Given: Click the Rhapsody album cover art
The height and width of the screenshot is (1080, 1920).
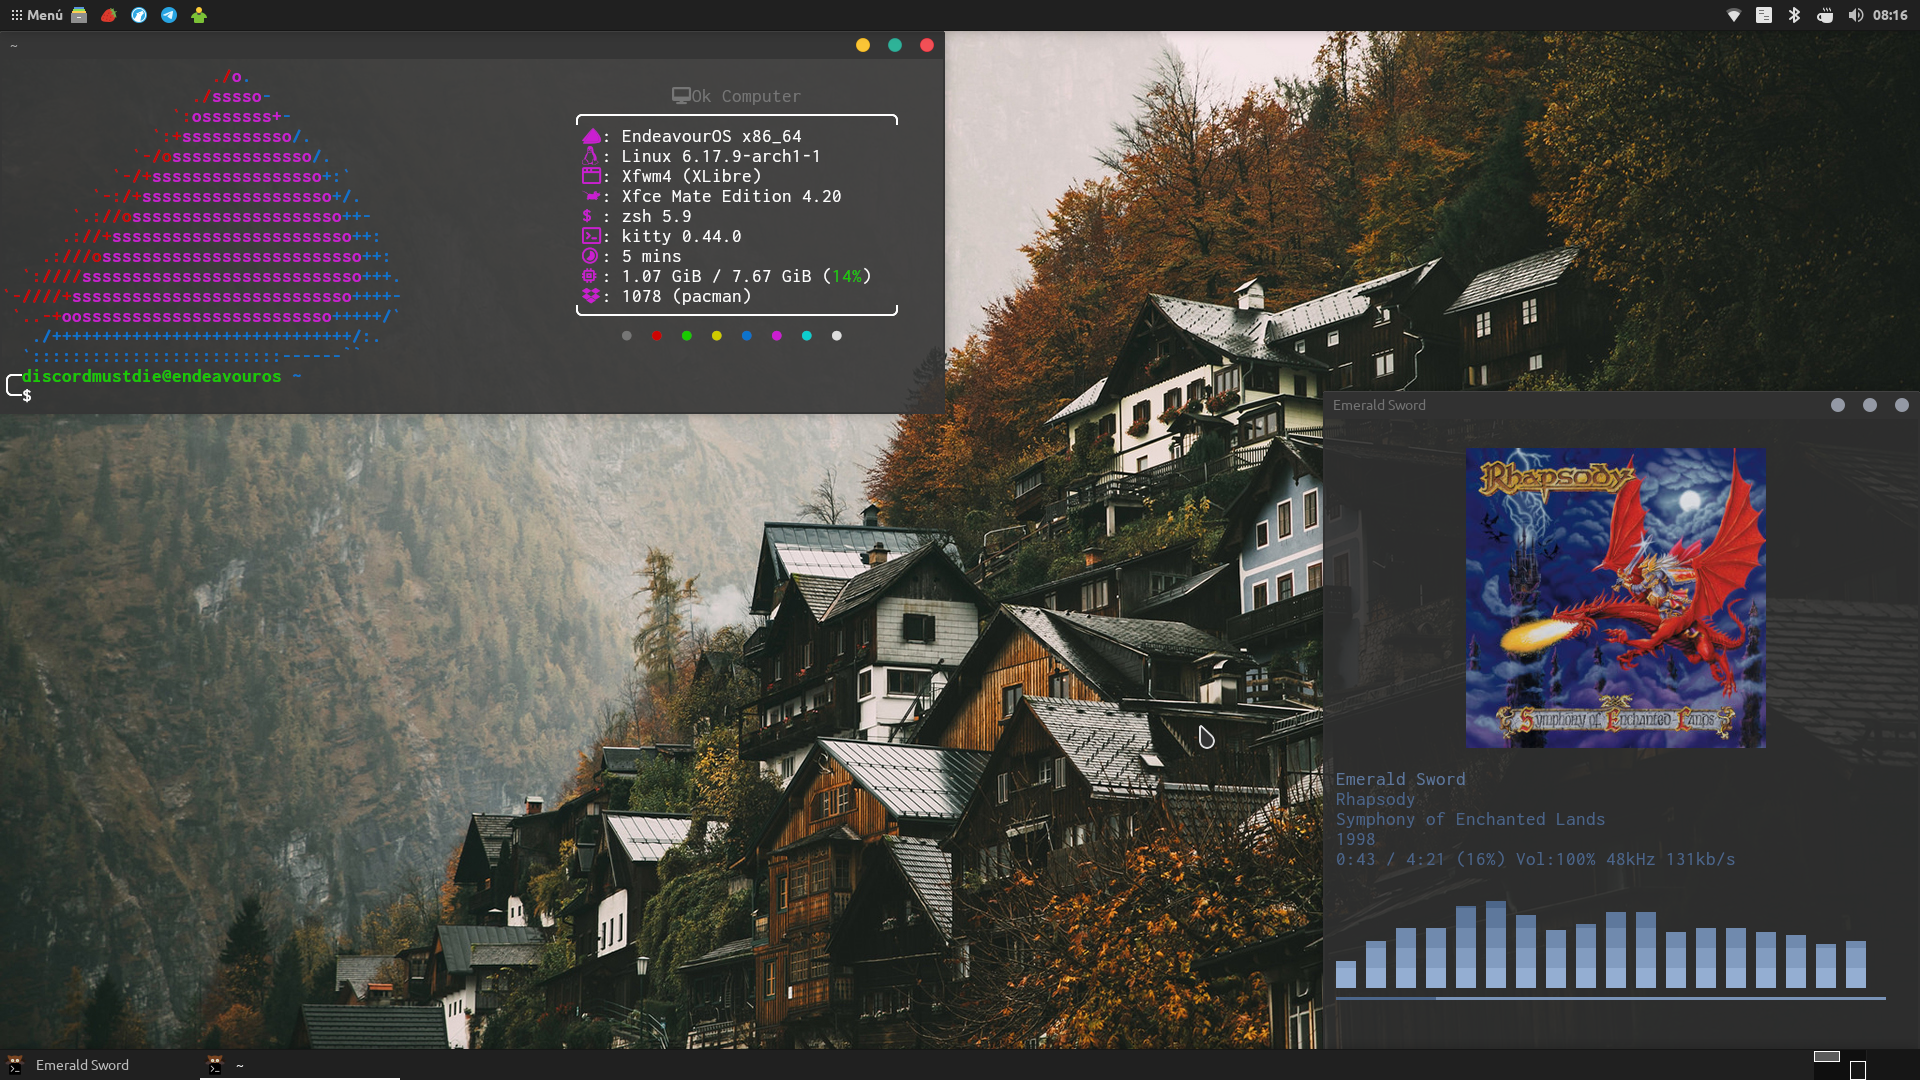Looking at the screenshot, I should click(x=1615, y=597).
